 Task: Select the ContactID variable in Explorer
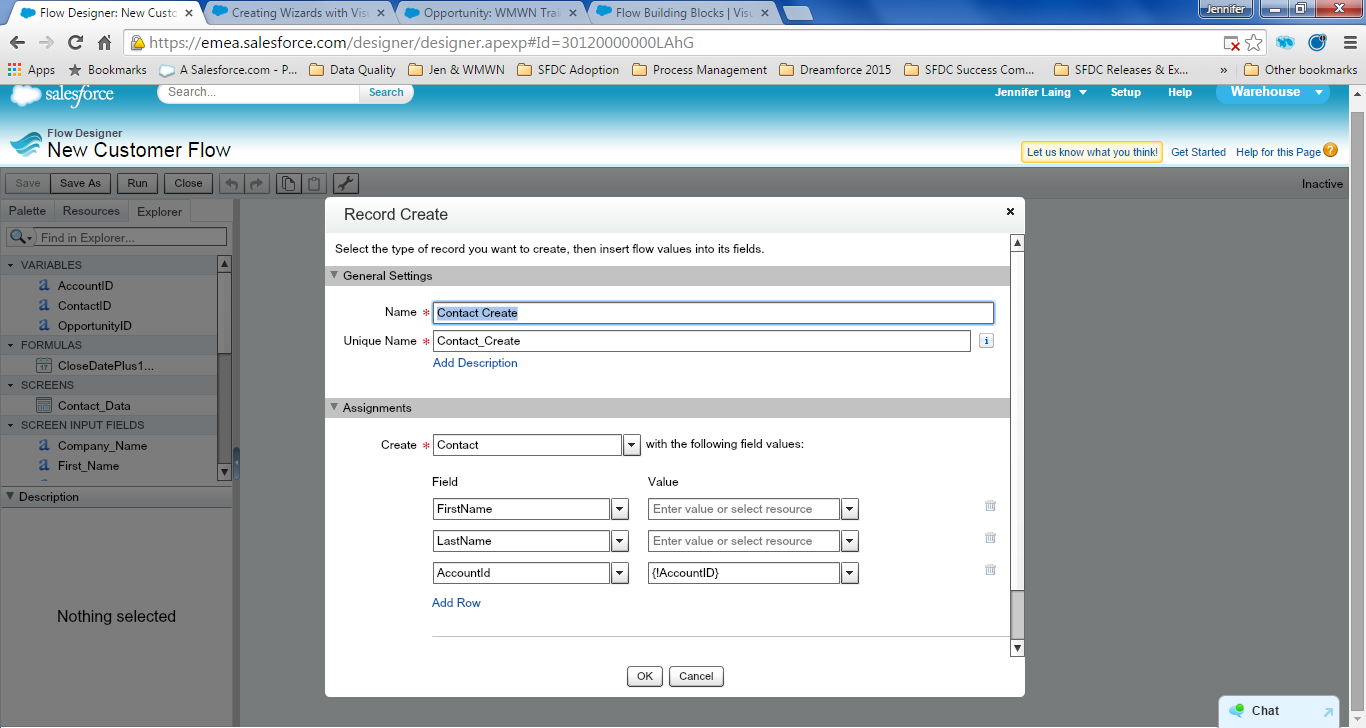[84, 306]
